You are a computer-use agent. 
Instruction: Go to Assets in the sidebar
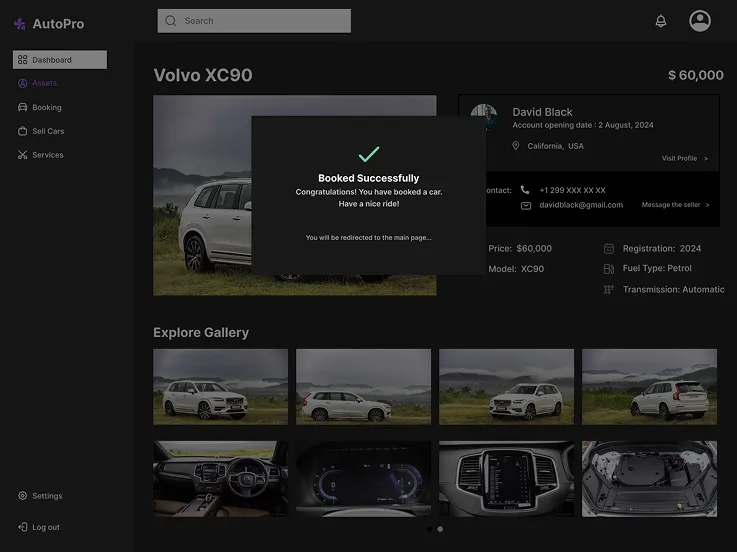pos(44,83)
